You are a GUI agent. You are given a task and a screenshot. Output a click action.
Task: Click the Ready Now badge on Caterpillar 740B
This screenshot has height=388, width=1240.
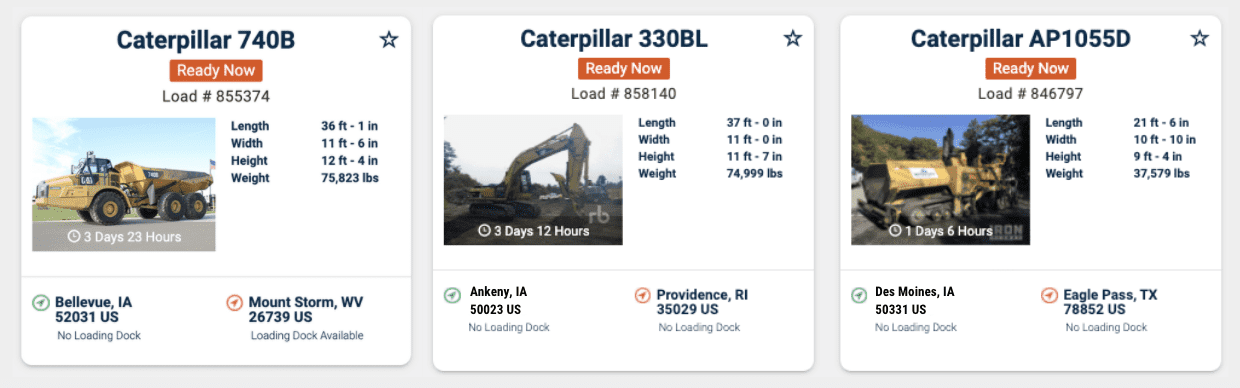pyautogui.click(x=216, y=71)
